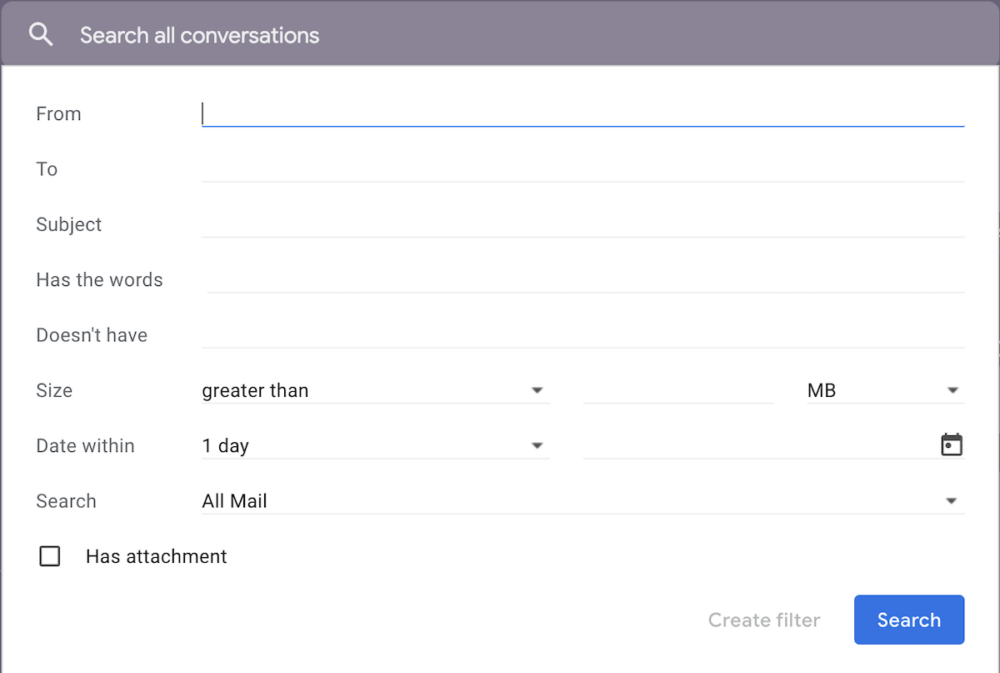Select the Date within label row
Viewport: 1000px width, 673px height.
[85, 445]
